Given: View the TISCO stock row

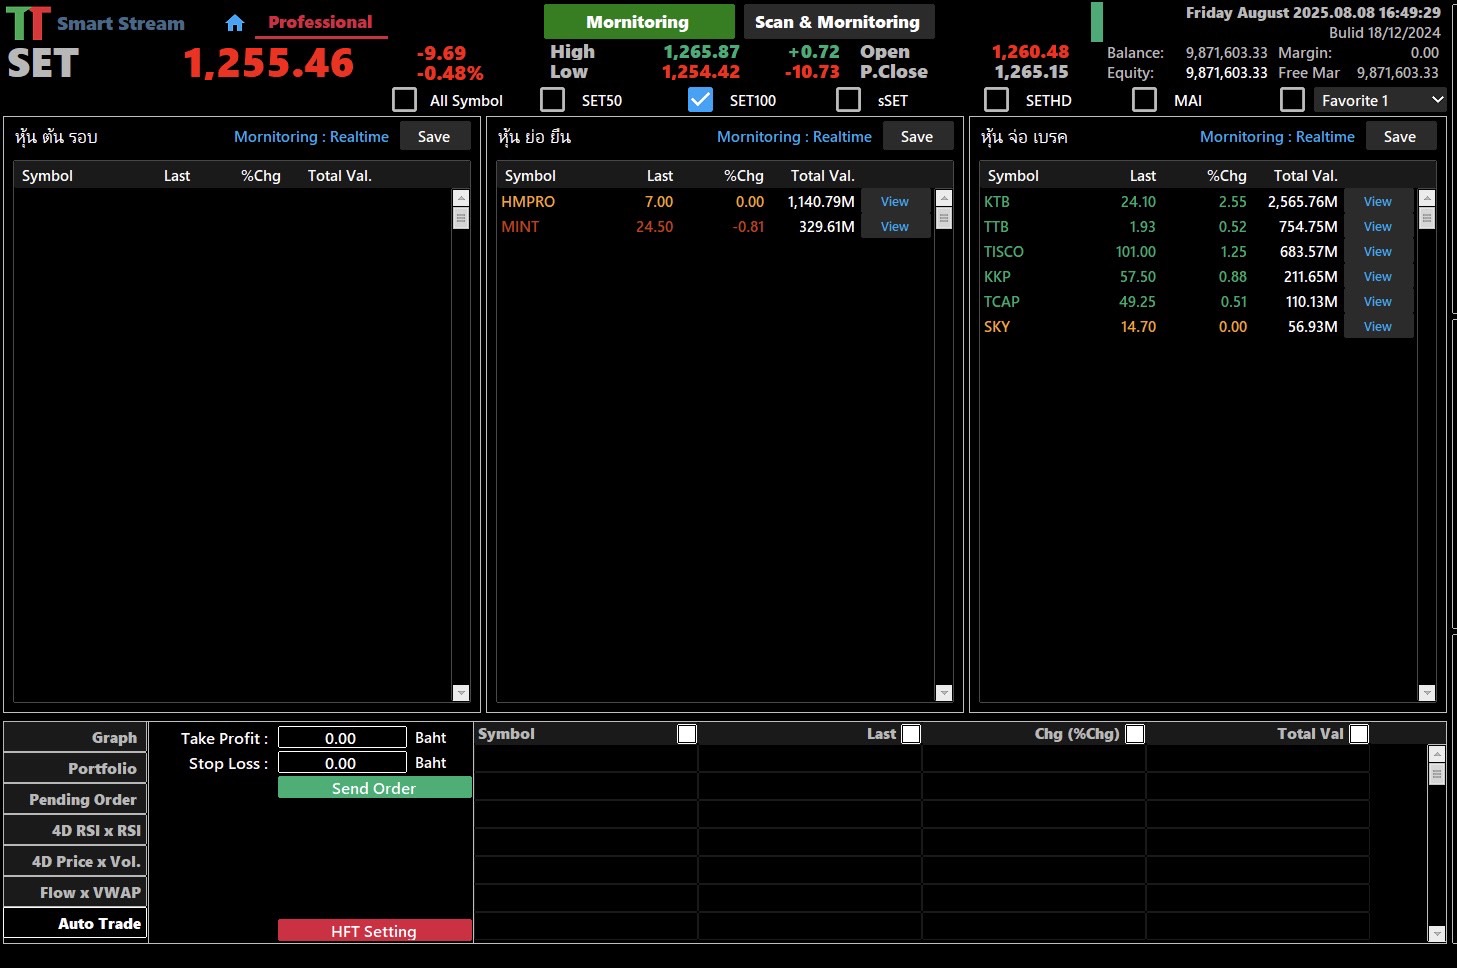Looking at the screenshot, I should point(1378,252).
